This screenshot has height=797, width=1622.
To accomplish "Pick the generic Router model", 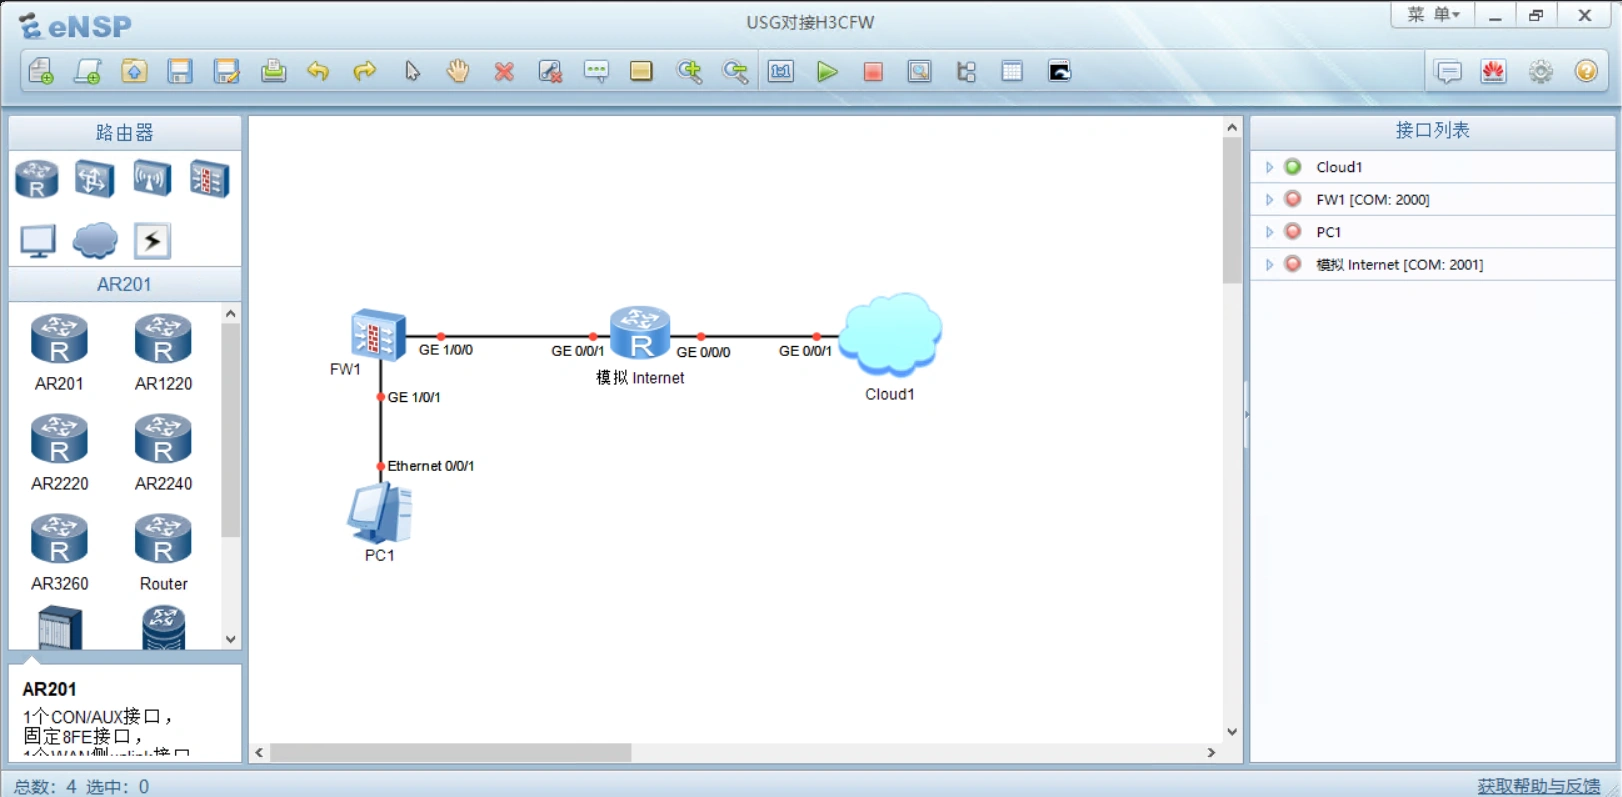I will click(163, 552).
